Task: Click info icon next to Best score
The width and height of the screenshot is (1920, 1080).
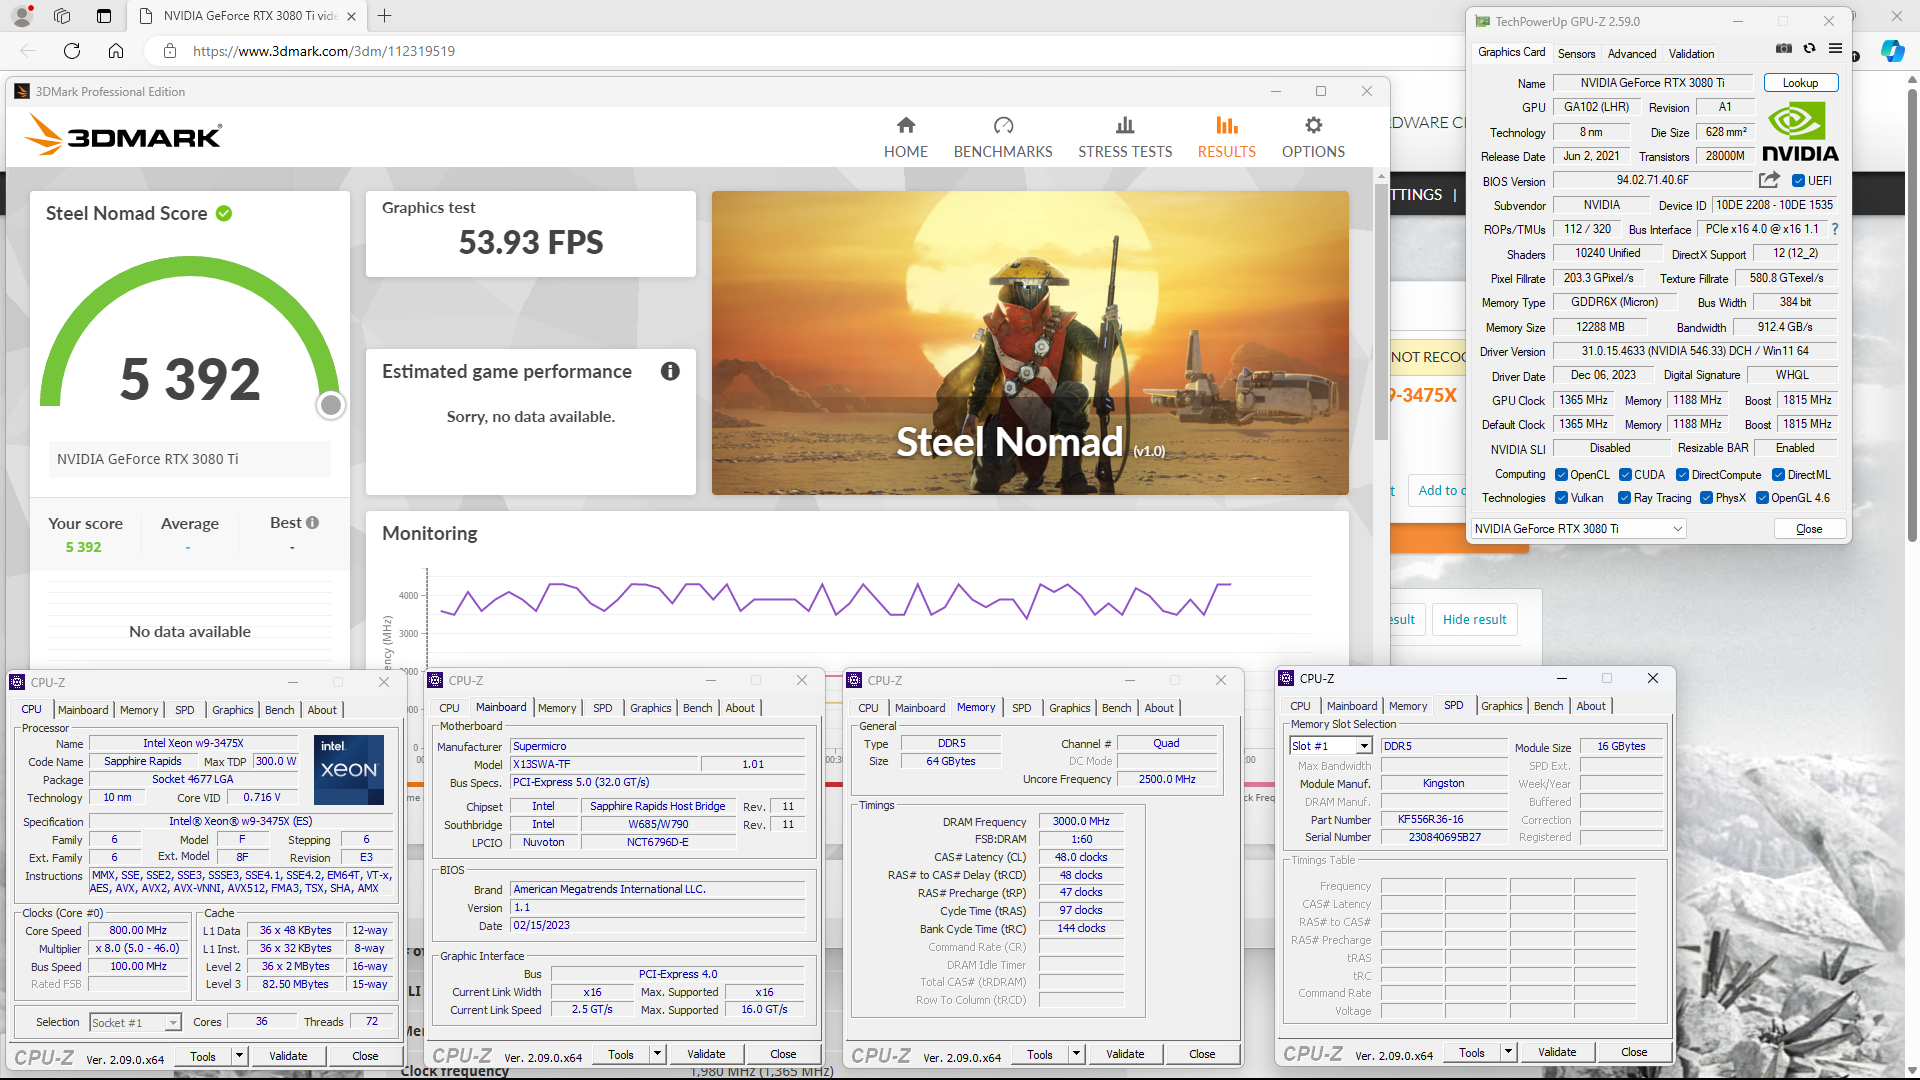Action: click(x=312, y=523)
